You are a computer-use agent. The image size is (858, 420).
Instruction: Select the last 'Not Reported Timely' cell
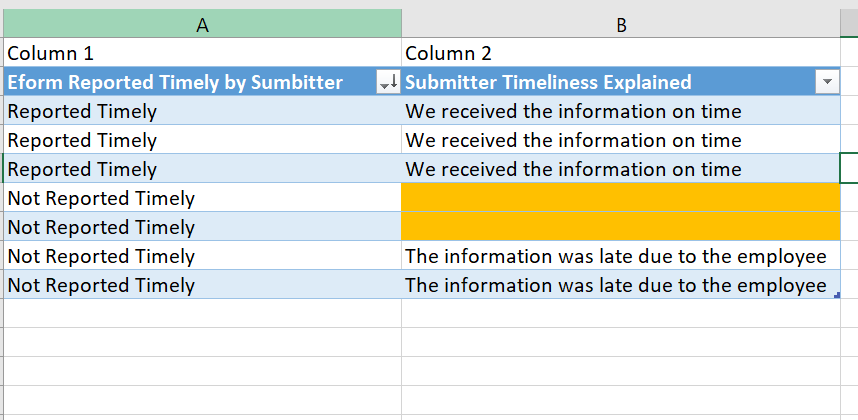(x=202, y=285)
